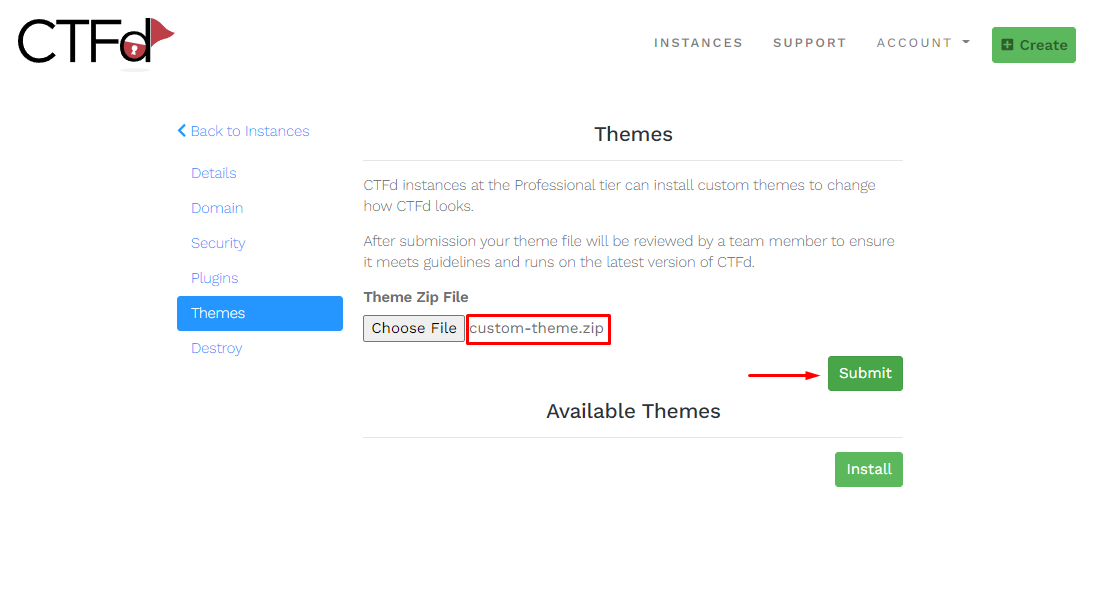Click the red arrow pointing at Submit

784,375
